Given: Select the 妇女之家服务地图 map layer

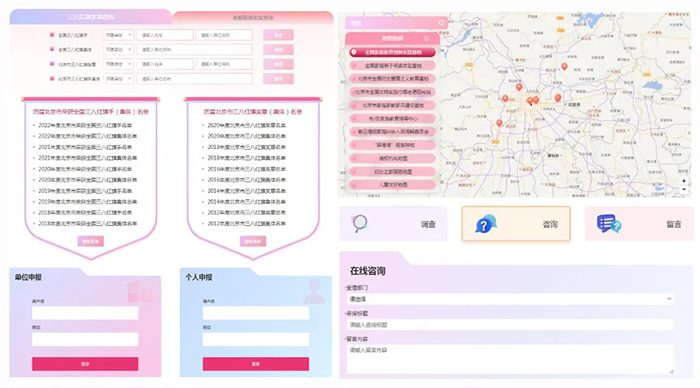Looking at the screenshot, I should [392, 171].
